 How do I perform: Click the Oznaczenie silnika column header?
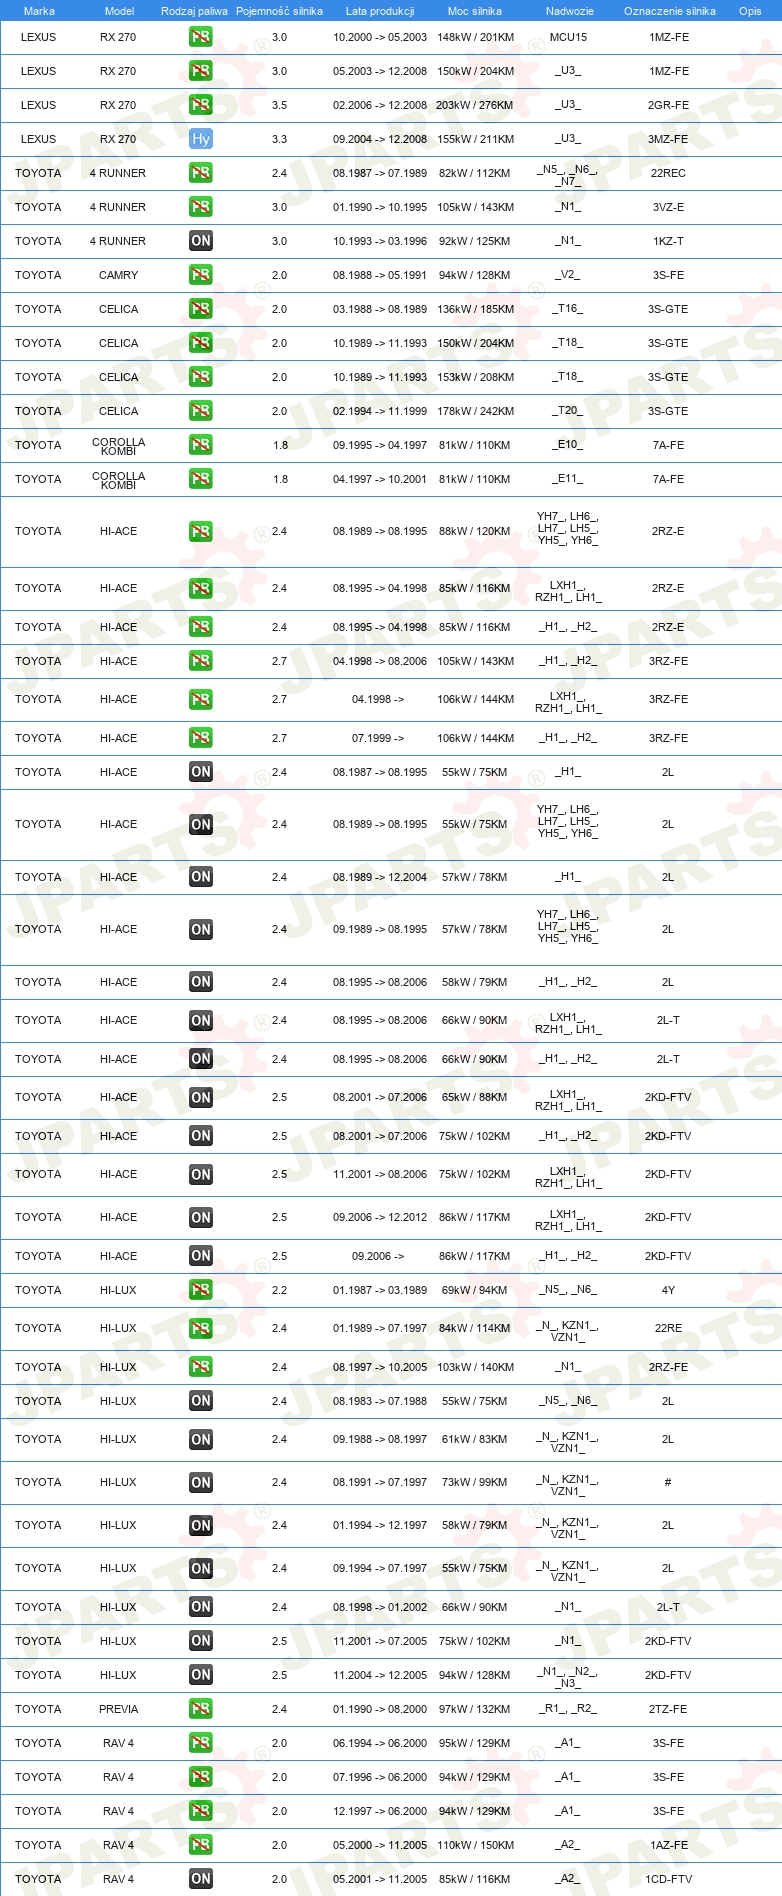point(670,11)
